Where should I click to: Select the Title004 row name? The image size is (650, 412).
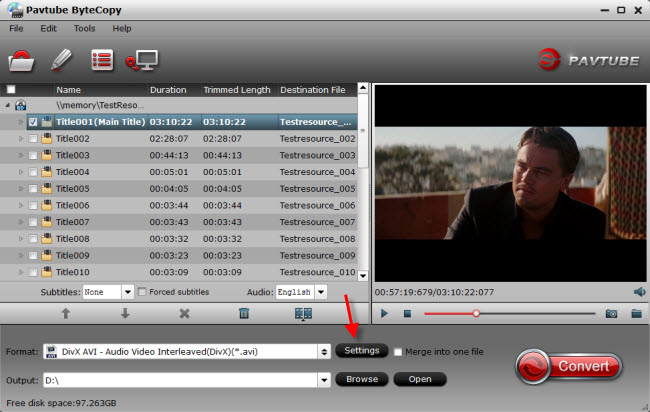73,172
